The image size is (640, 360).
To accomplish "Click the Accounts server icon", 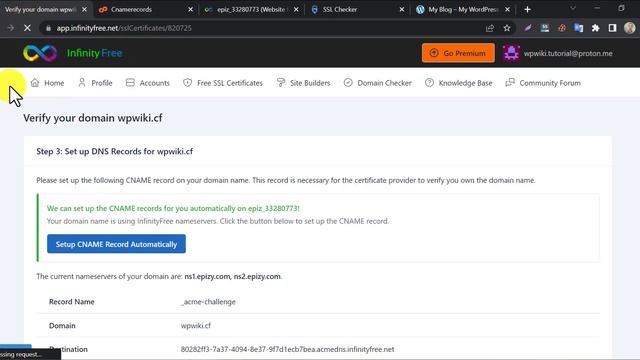I will 130,83.
